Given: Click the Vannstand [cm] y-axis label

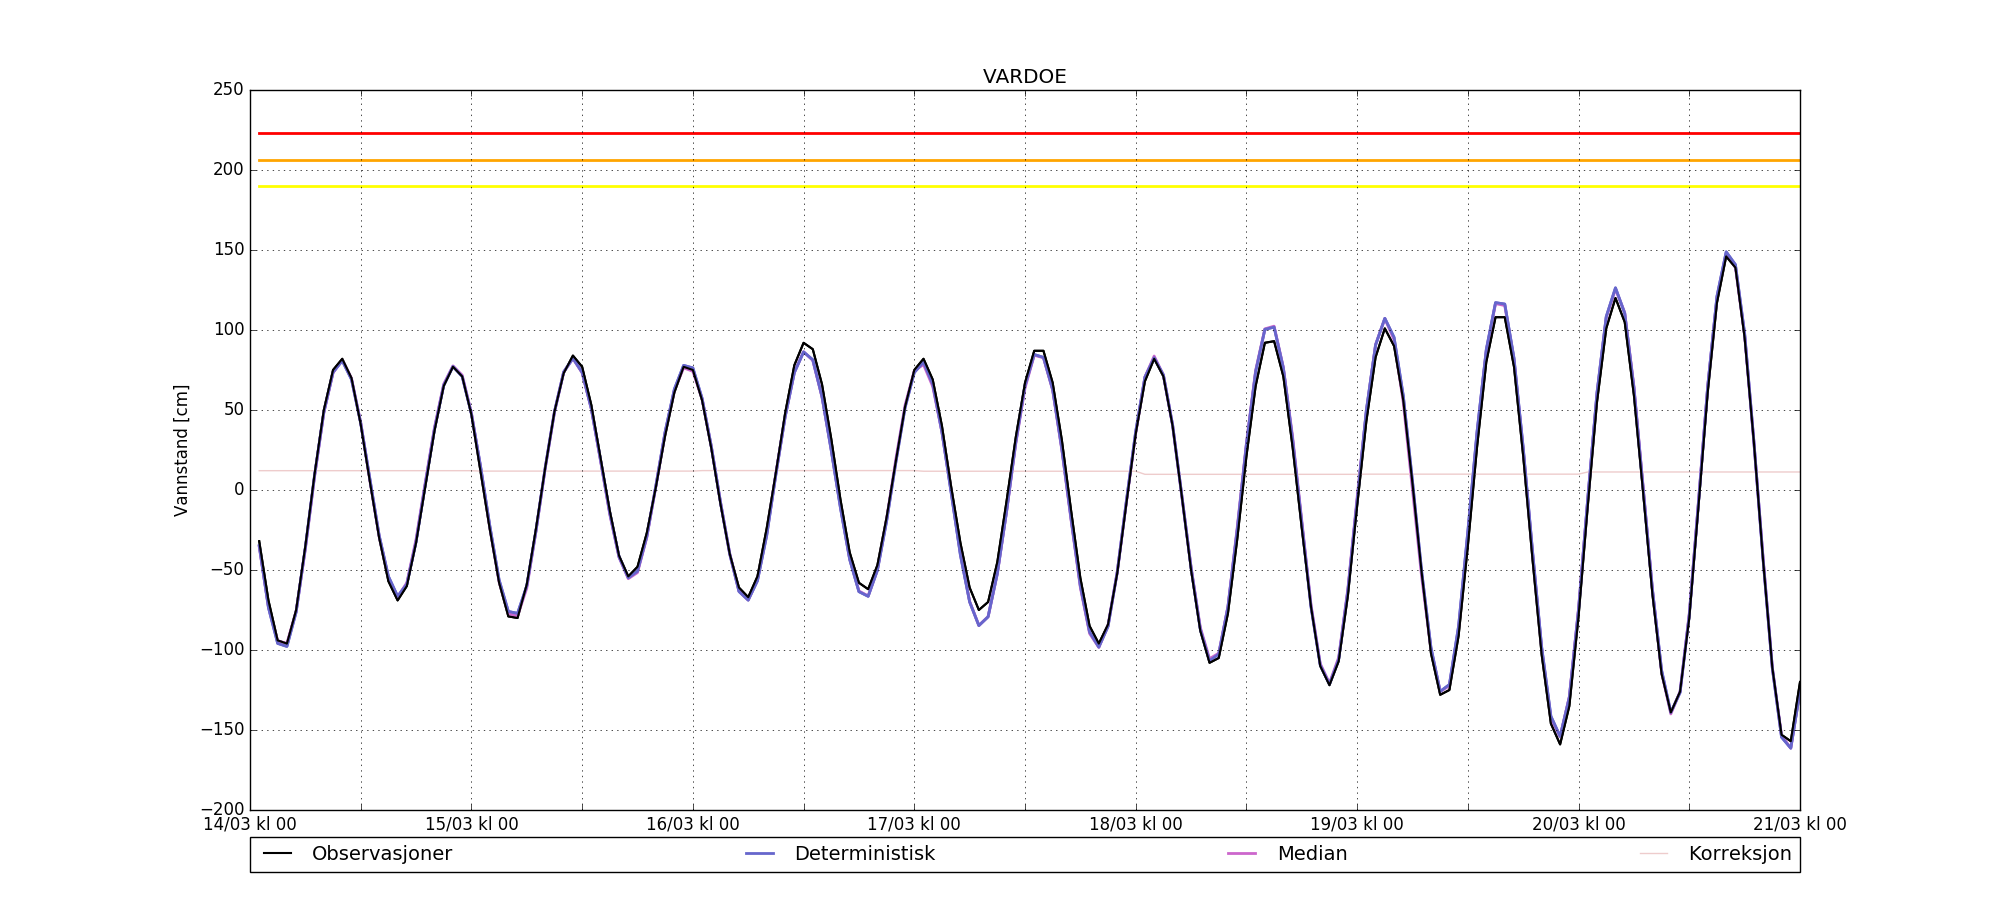Looking at the screenshot, I should pyautogui.click(x=181, y=450).
